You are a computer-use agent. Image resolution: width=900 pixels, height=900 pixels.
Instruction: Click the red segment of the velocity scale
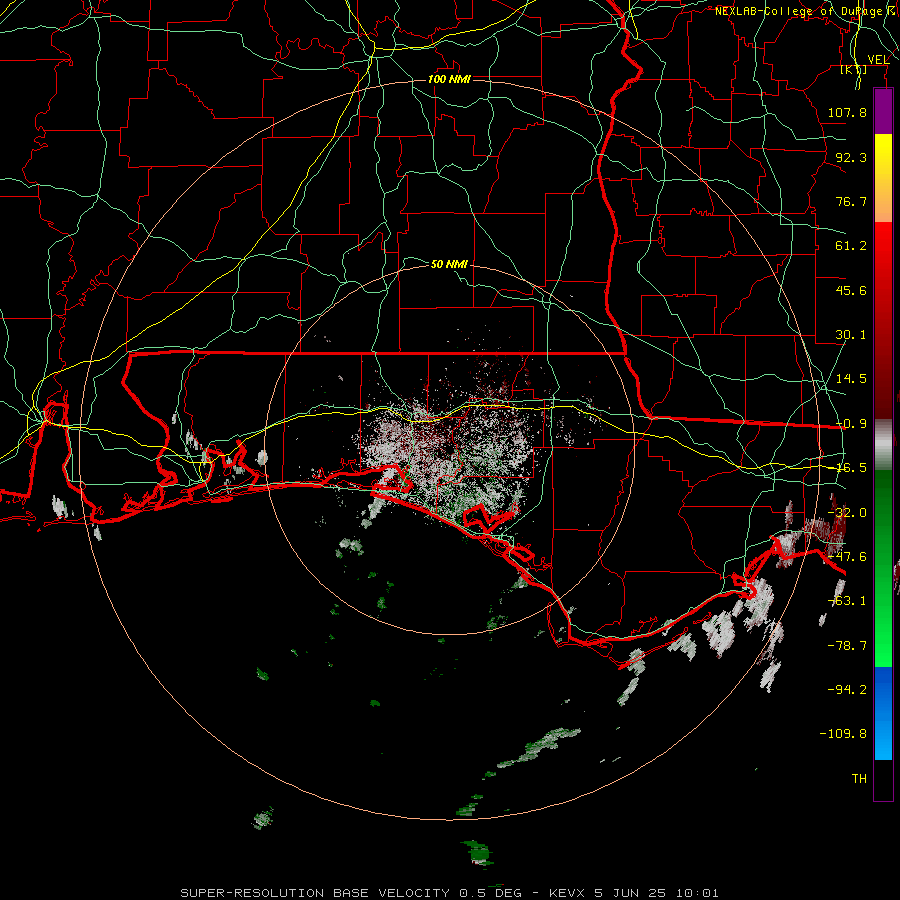(883, 321)
